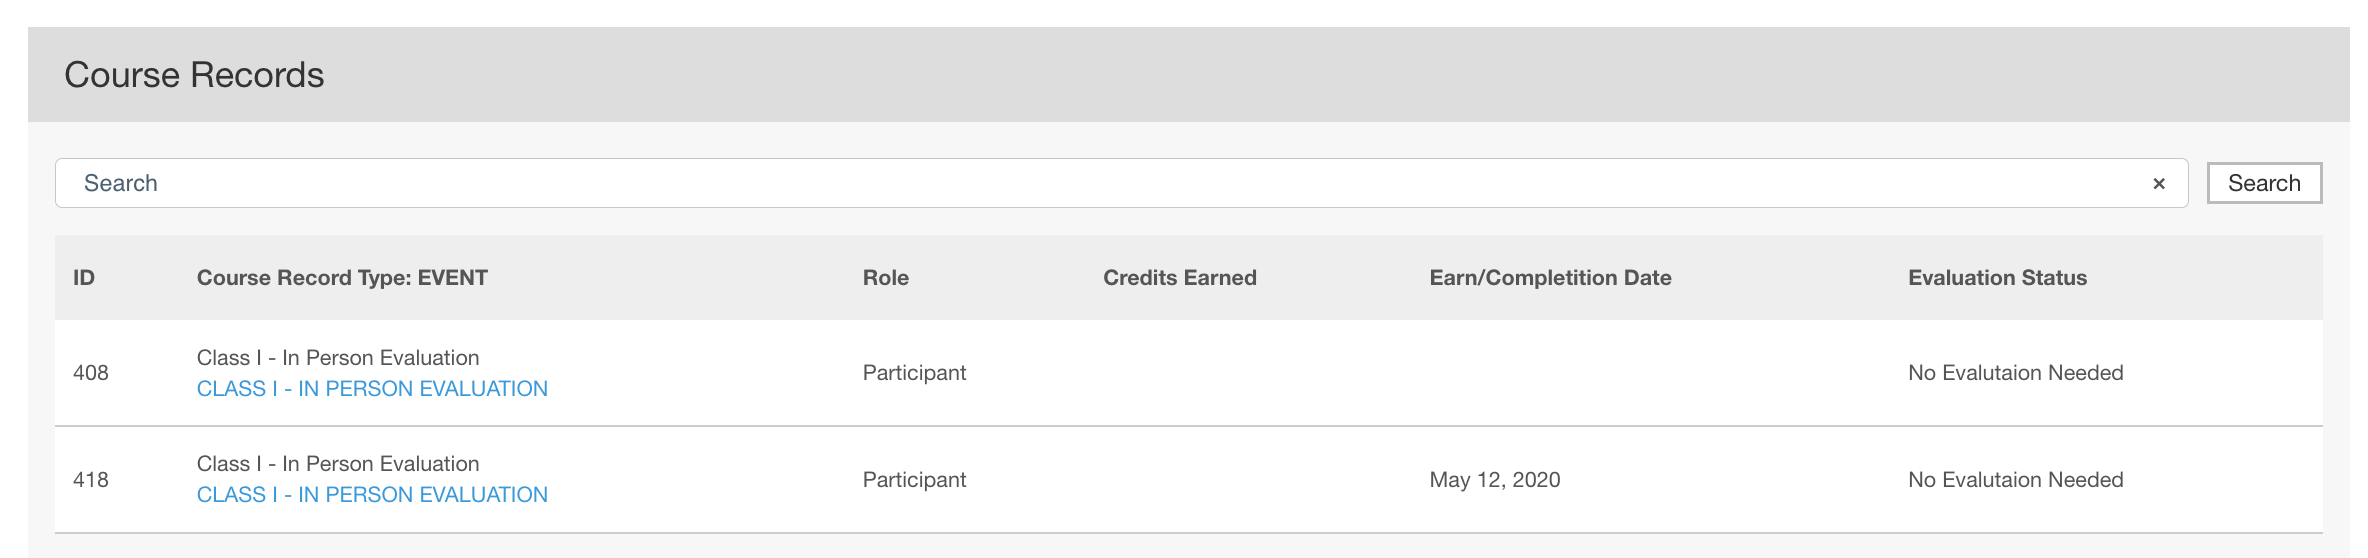Viewport: 2368px width, 558px height.
Task: Click the Search button
Action: [x=2264, y=183]
